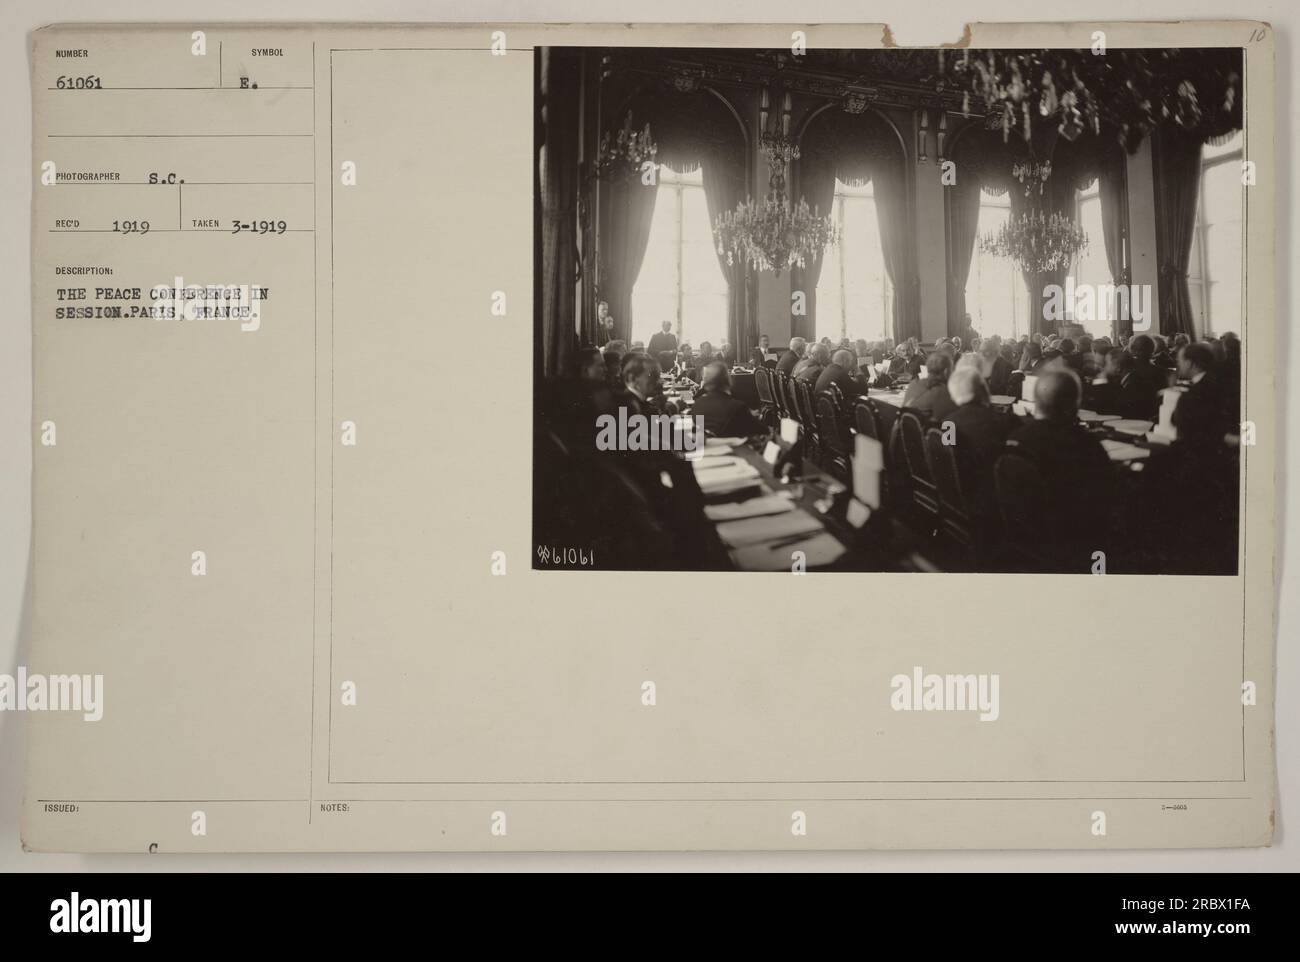Click the PHOTOGRAPHER field label
This screenshot has width=1300, height=962.
[88, 176]
